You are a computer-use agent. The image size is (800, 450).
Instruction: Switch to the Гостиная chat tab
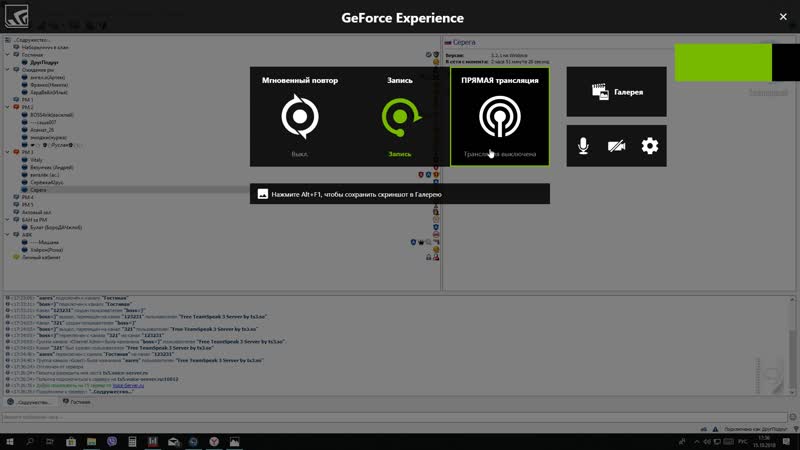(x=77, y=402)
